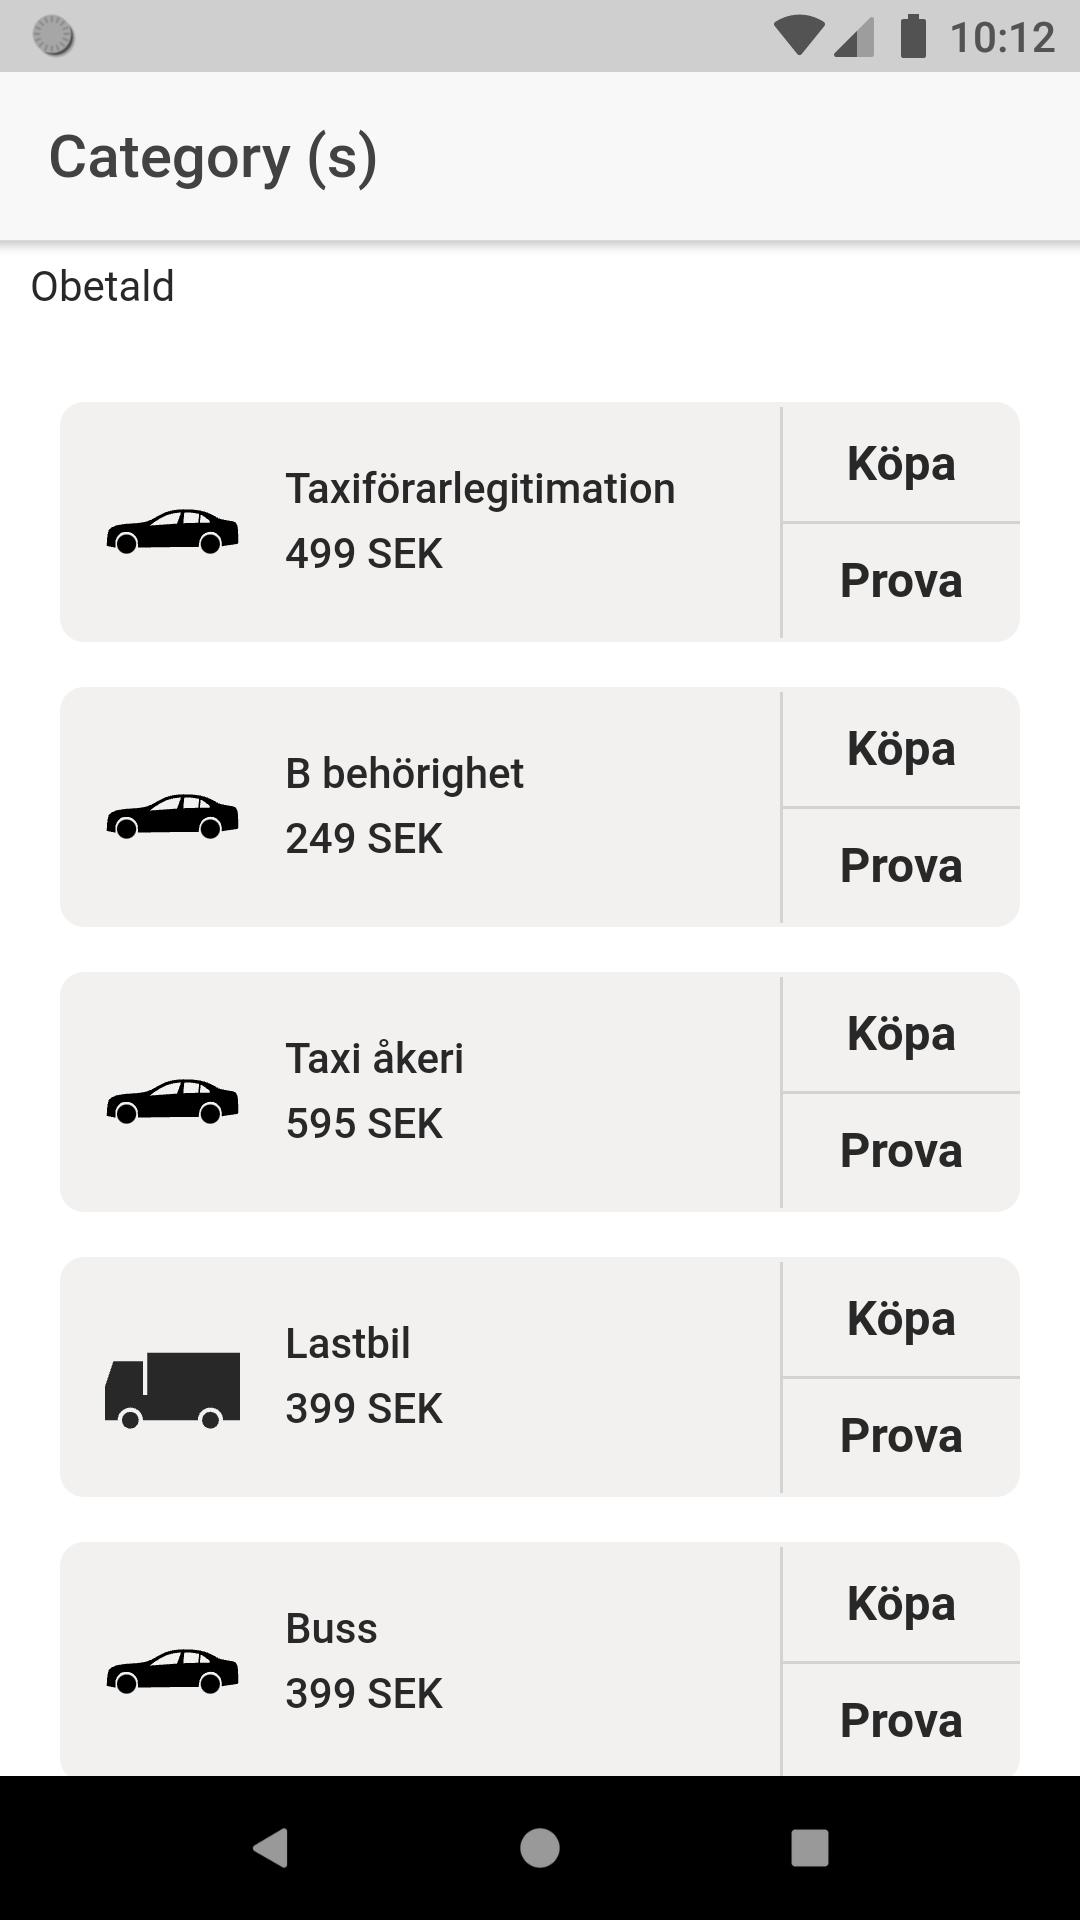Image resolution: width=1080 pixels, height=1920 pixels.
Task: Open the Lastbil 399 SEK entry
Action: click(420, 1377)
